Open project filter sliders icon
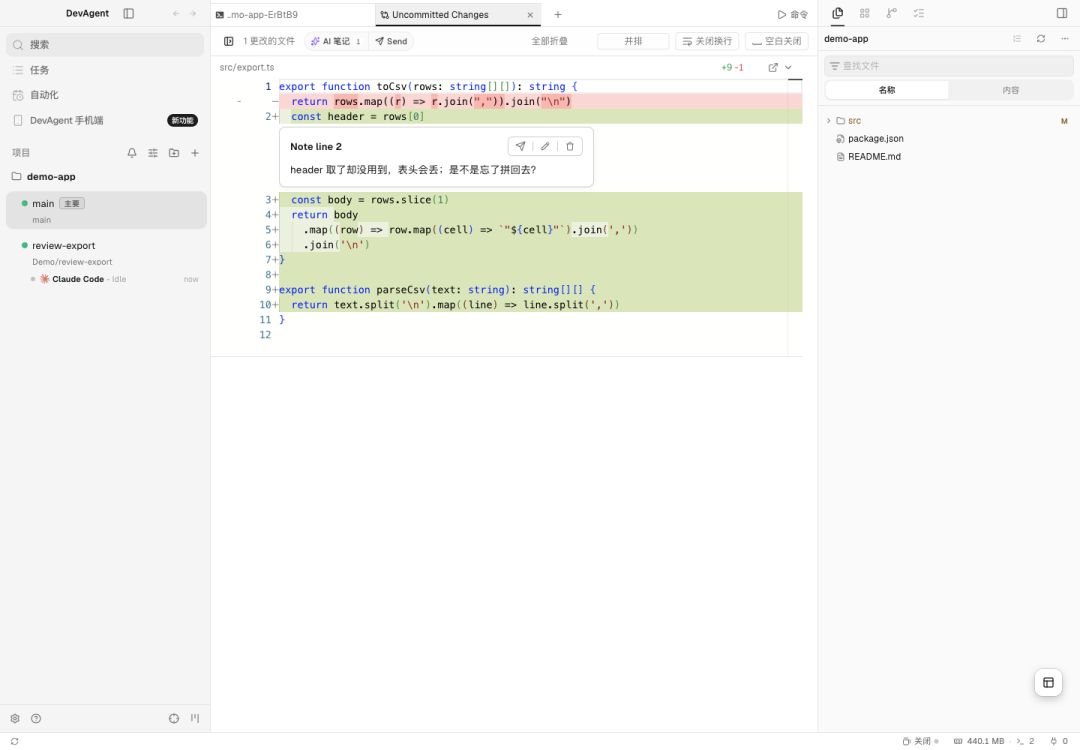This screenshot has height=750, width=1080. pos(153,153)
